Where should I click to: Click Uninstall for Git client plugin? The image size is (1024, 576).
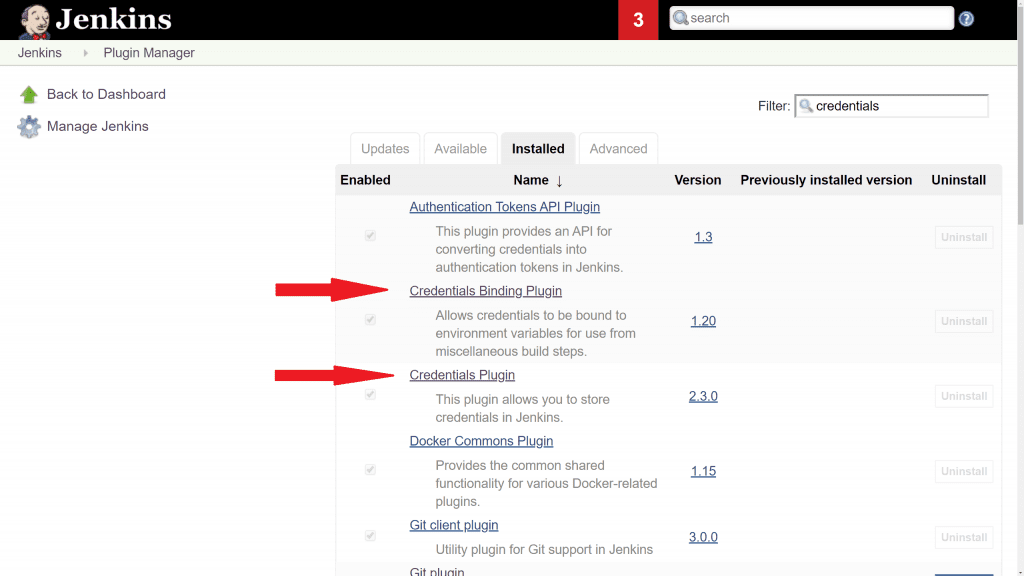[964, 537]
